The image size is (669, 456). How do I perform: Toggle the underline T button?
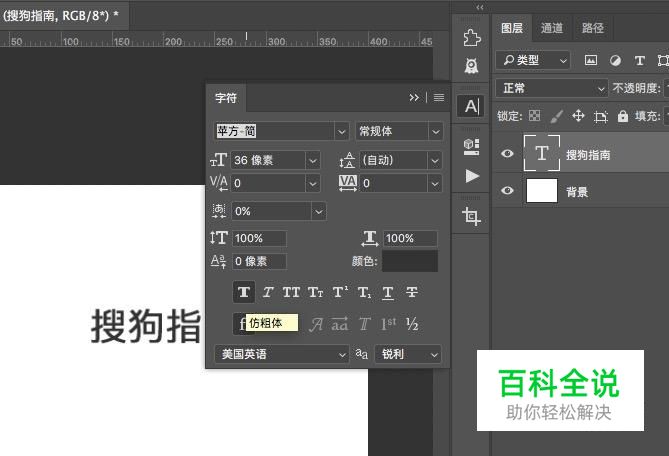388,293
